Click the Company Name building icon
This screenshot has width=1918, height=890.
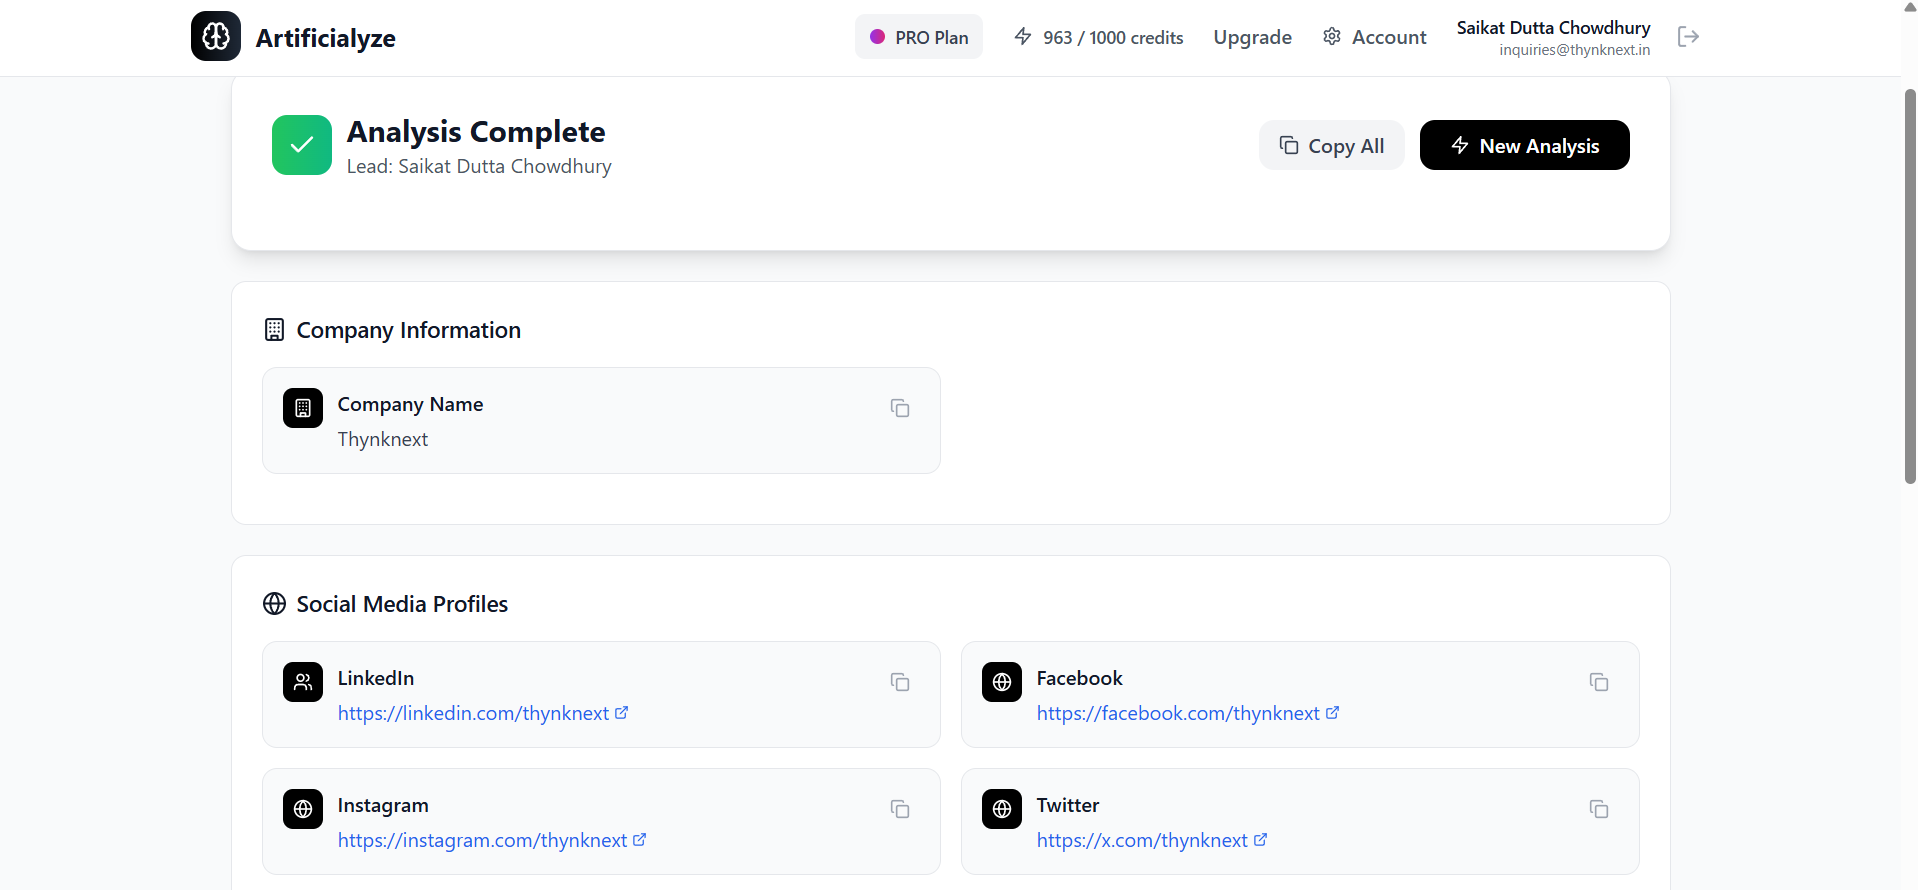click(303, 408)
